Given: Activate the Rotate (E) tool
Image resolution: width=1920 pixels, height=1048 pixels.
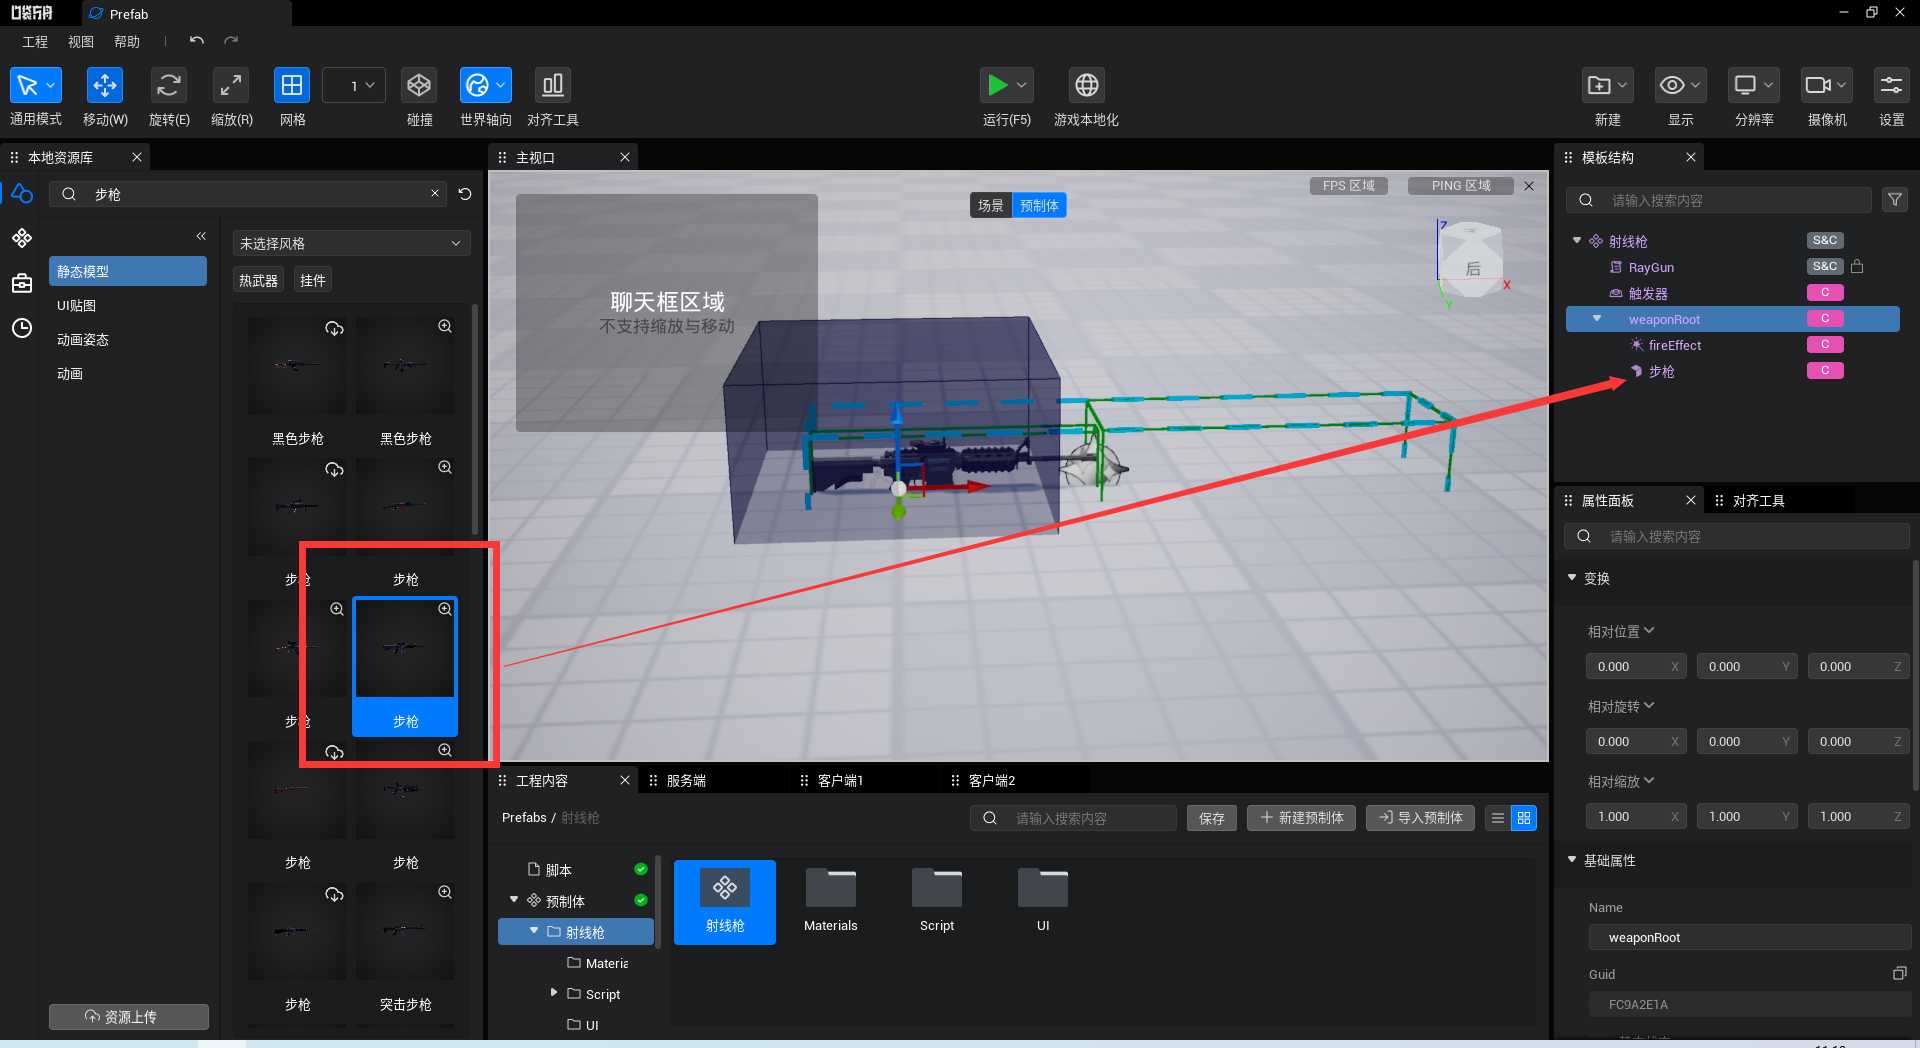Looking at the screenshot, I should click(169, 86).
